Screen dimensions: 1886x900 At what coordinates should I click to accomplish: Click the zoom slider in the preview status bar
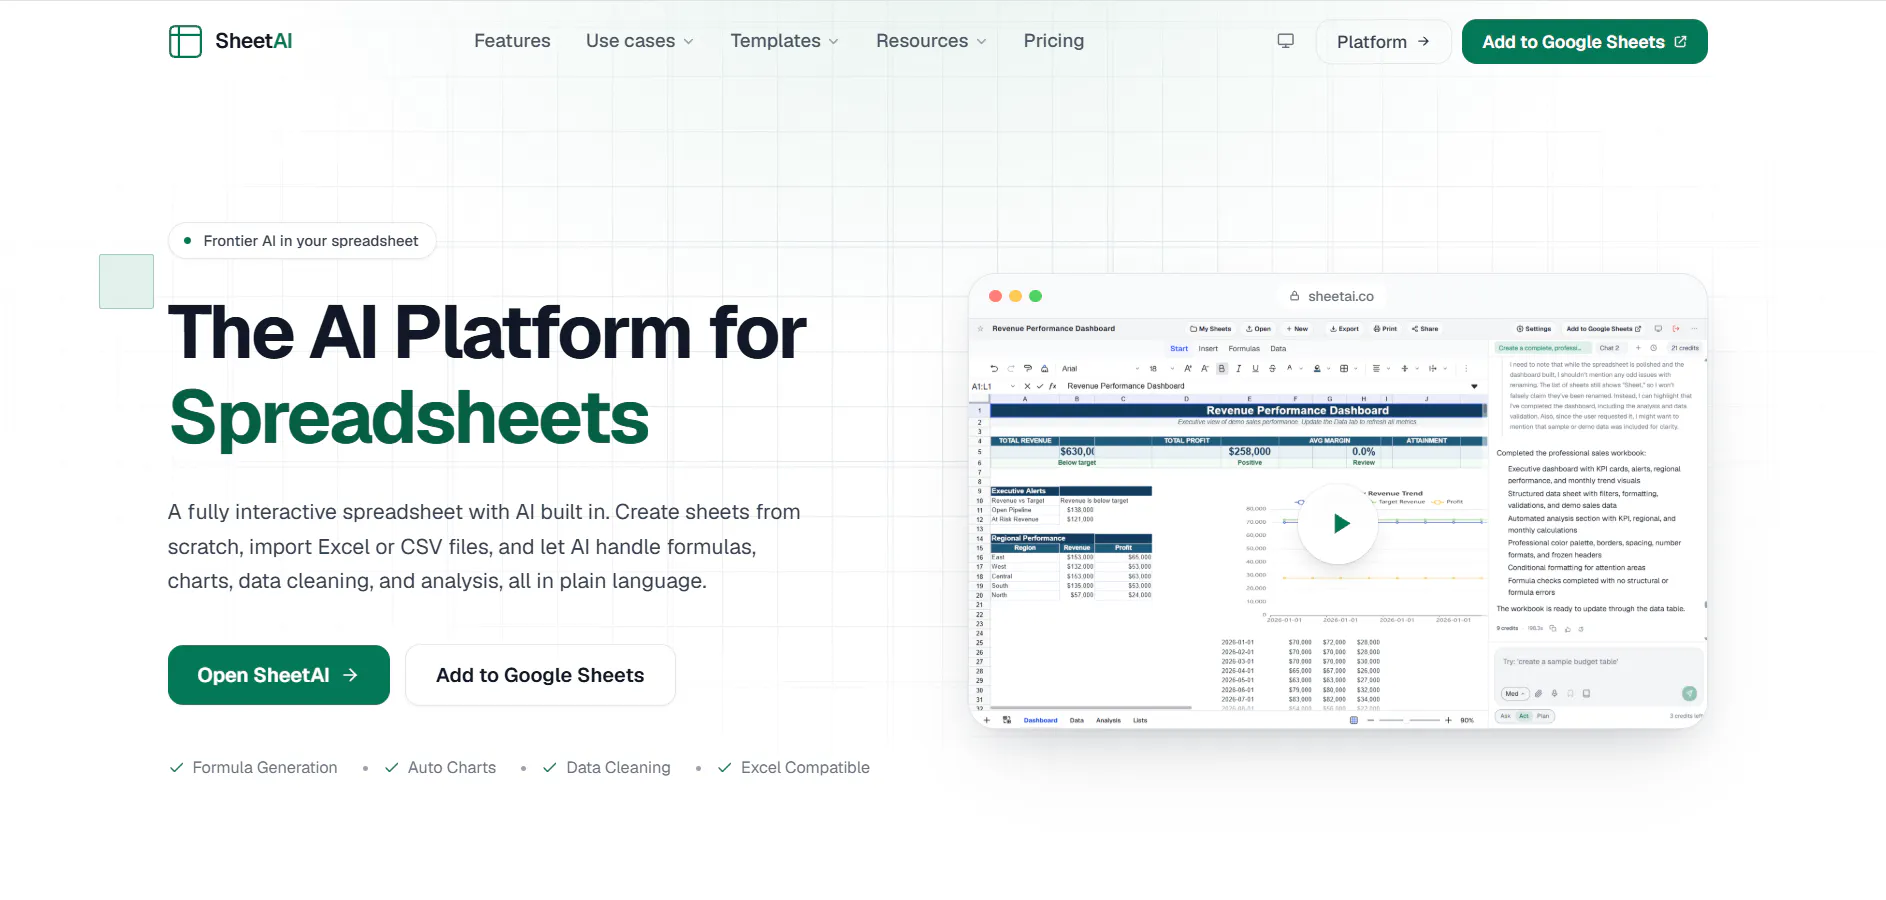(1409, 720)
